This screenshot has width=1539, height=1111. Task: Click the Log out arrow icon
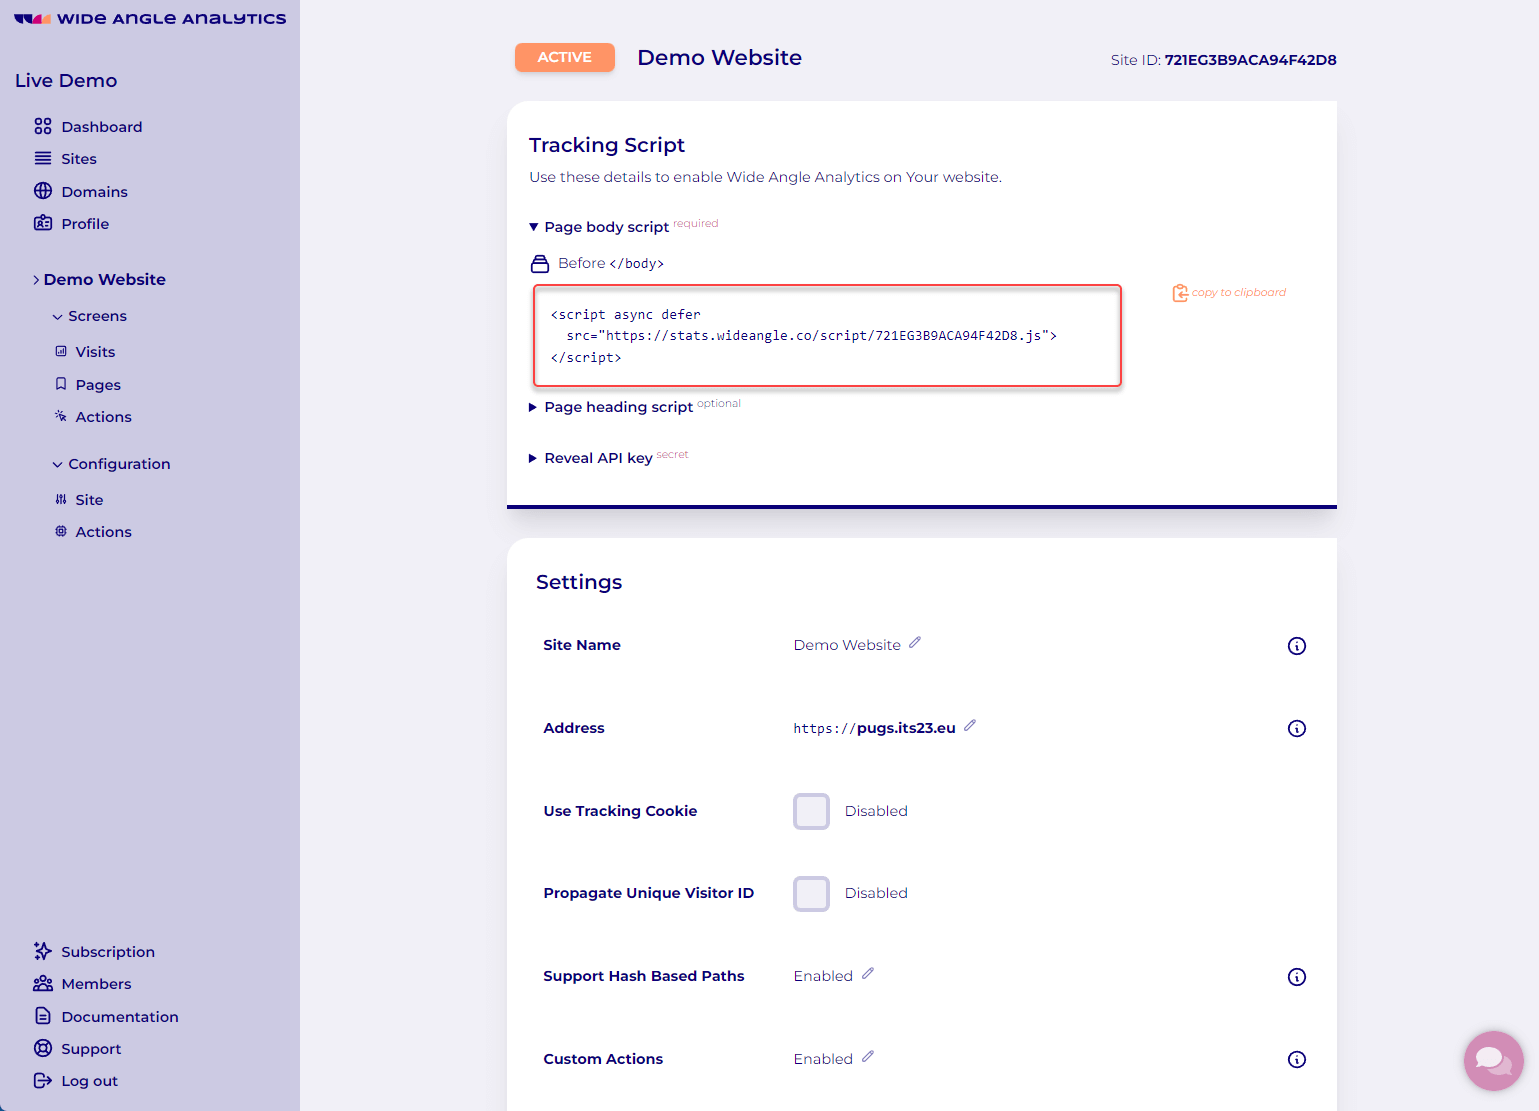[x=43, y=1080]
